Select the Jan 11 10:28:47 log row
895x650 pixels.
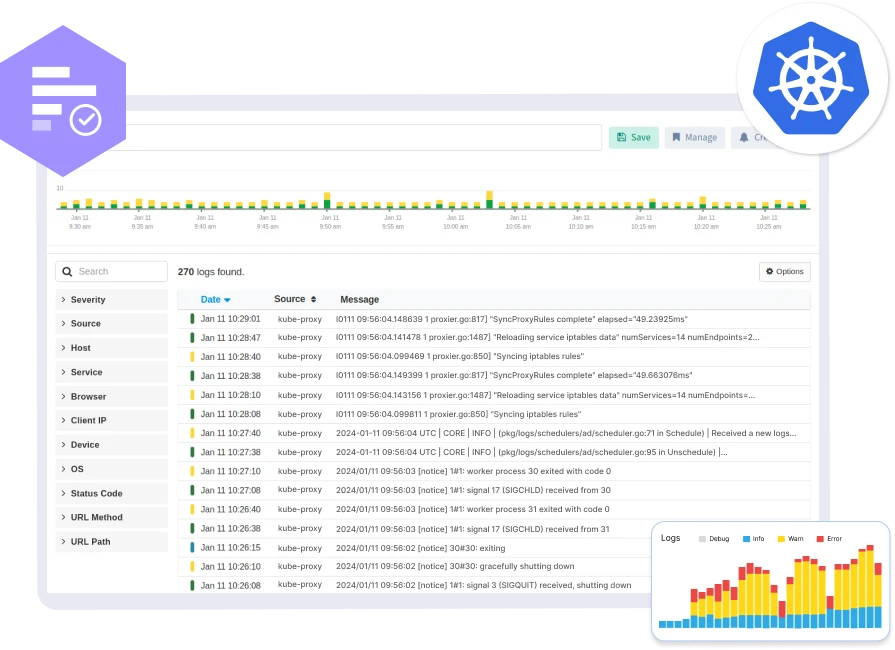tap(494, 338)
